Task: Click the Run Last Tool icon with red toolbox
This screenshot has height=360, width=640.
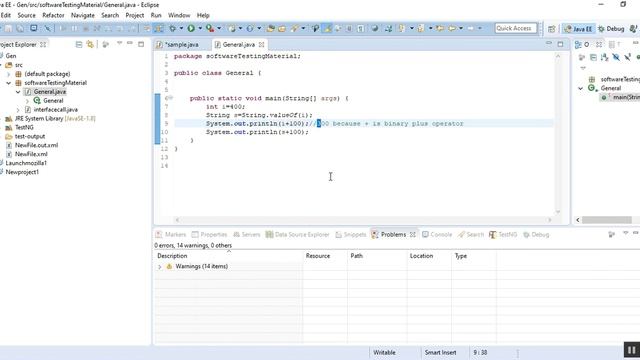Action: point(209,28)
